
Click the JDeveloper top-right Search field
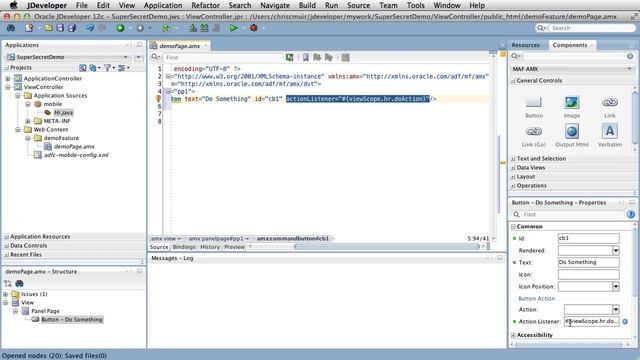pos(586,28)
